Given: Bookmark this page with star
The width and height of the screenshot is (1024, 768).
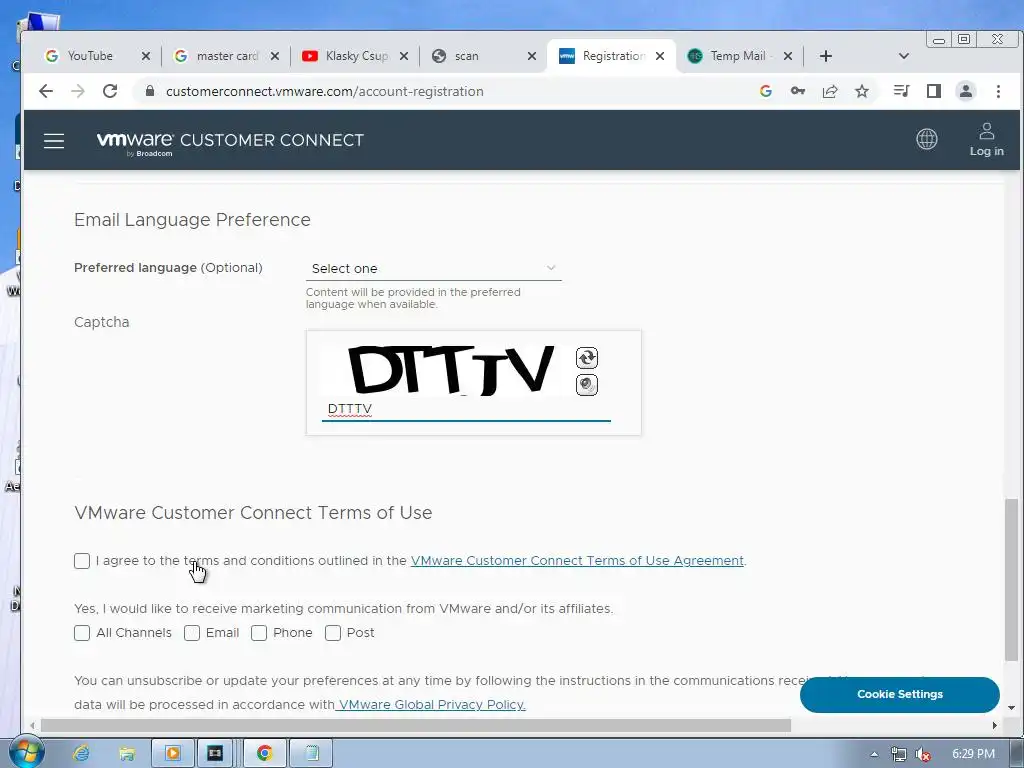Looking at the screenshot, I should 862,91.
